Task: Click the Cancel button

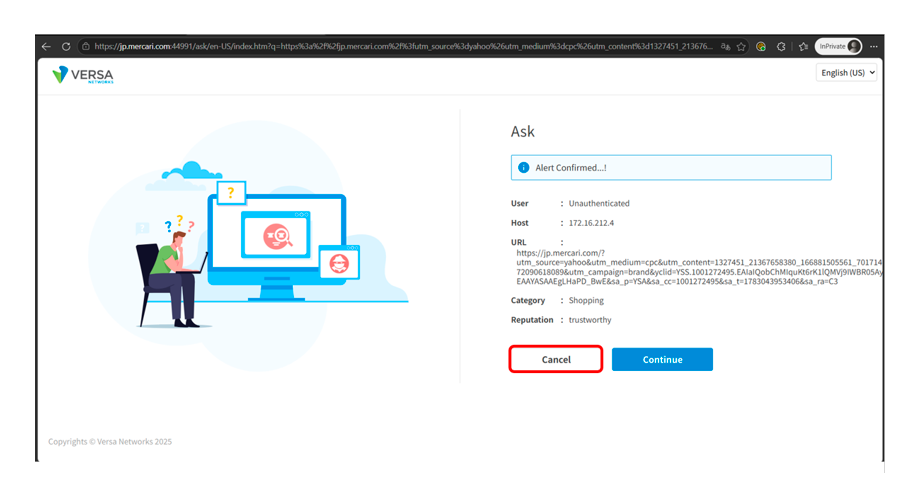Action: 556,359
